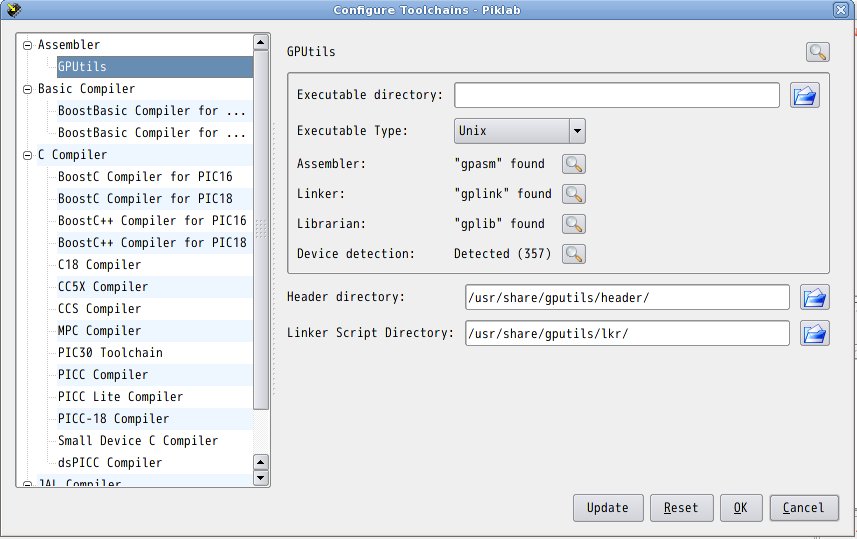The image size is (857, 539).
Task: Click the Update button
Action: 608,508
